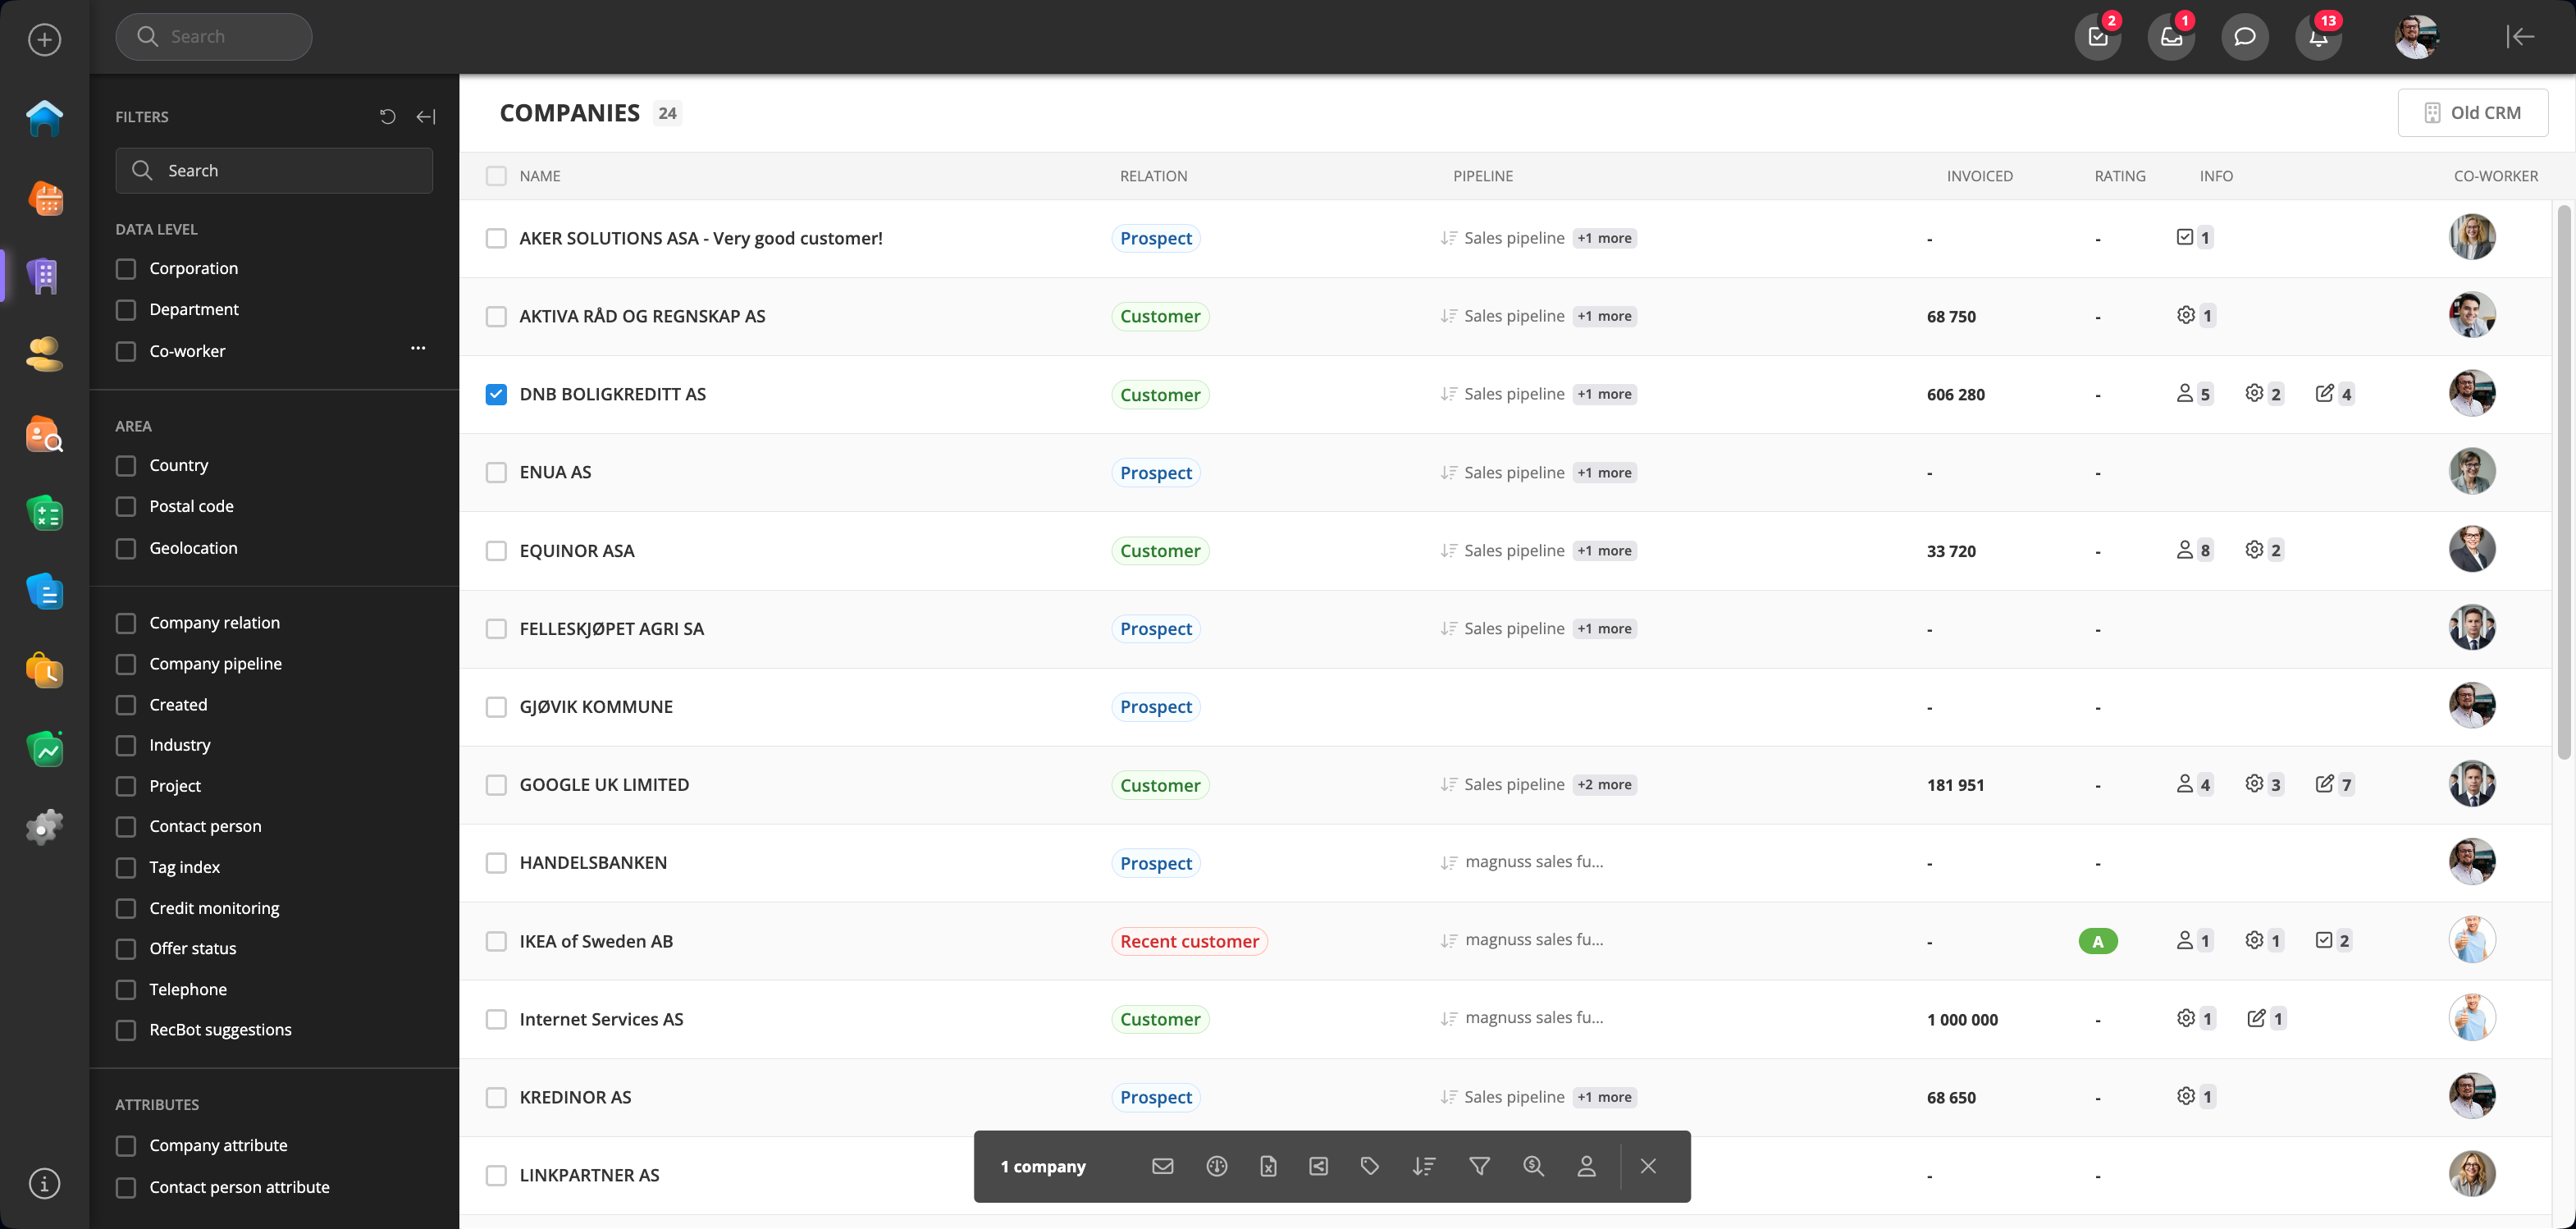Open the chat bubble icon in top bar
This screenshot has height=1229, width=2576.
2244,37
